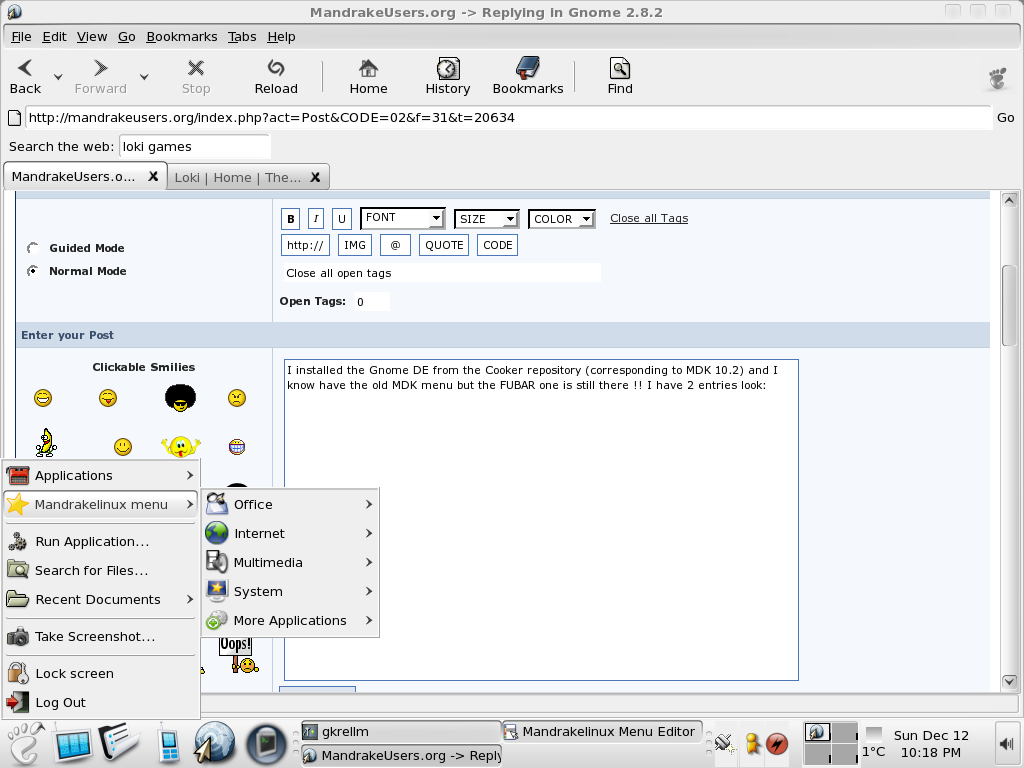The height and width of the screenshot is (768, 1024).
Task: Open Forward history dropdown arrow
Action: coord(144,77)
